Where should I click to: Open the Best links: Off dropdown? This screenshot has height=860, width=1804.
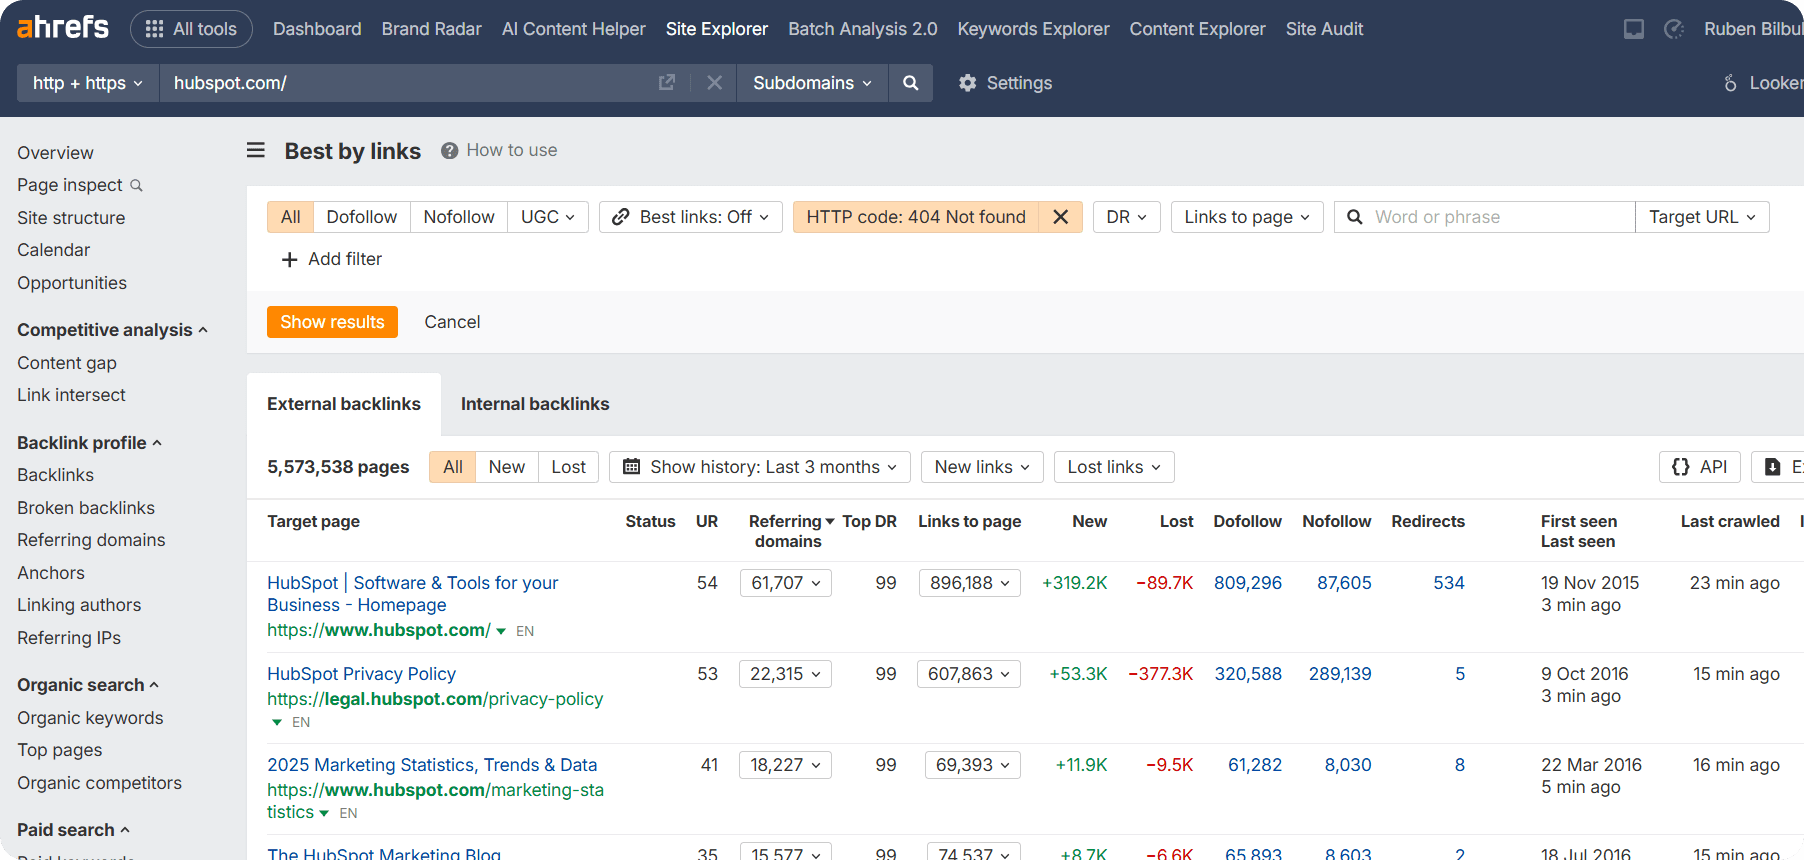click(690, 217)
